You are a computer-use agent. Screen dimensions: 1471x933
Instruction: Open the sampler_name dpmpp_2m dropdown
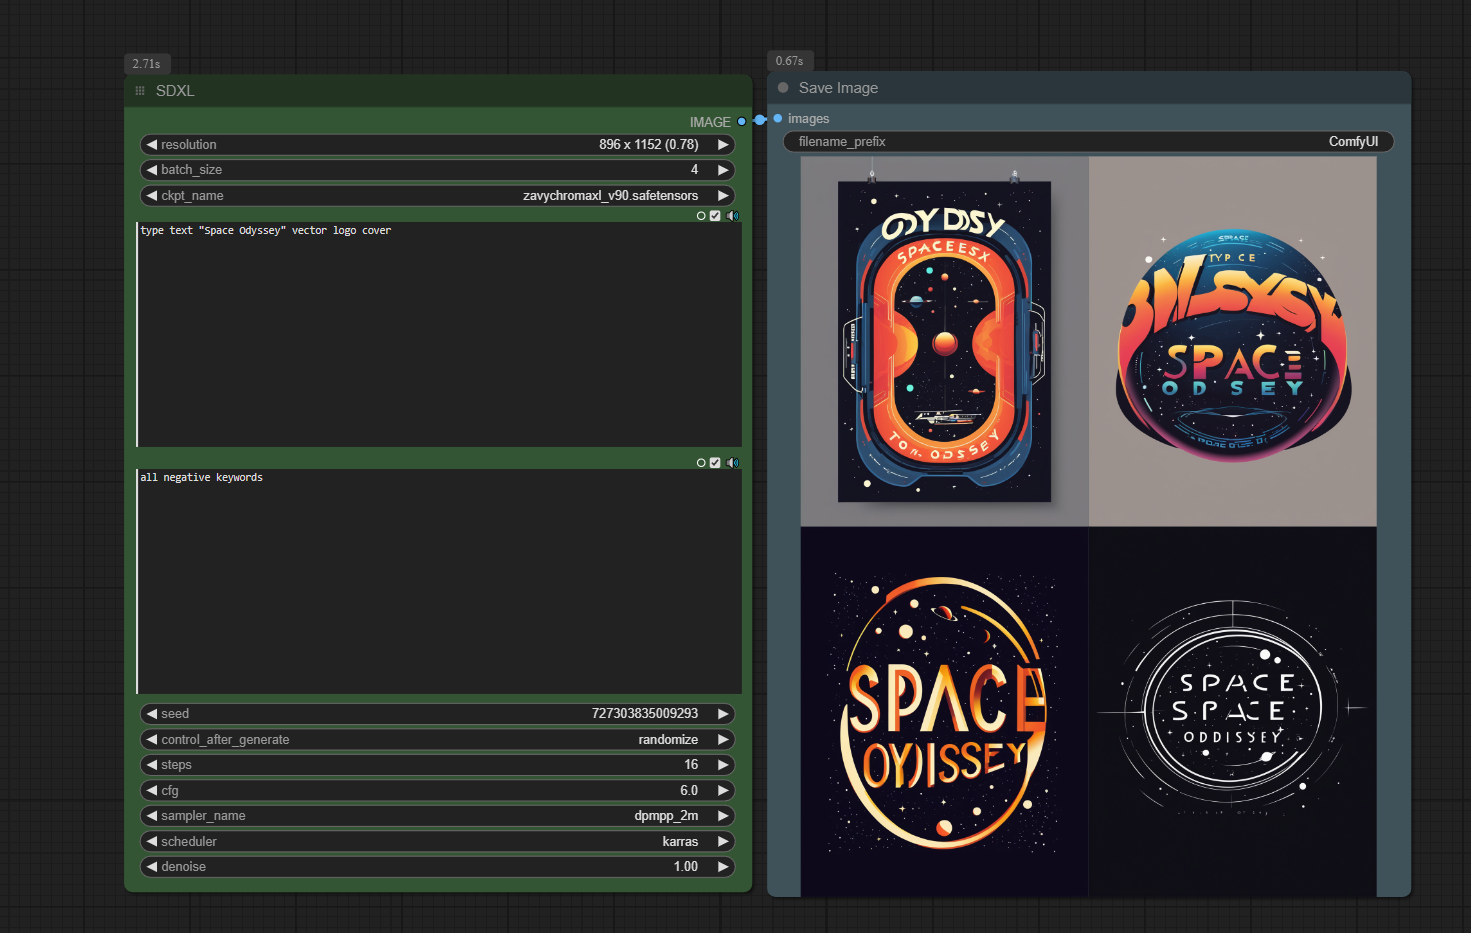(x=438, y=816)
